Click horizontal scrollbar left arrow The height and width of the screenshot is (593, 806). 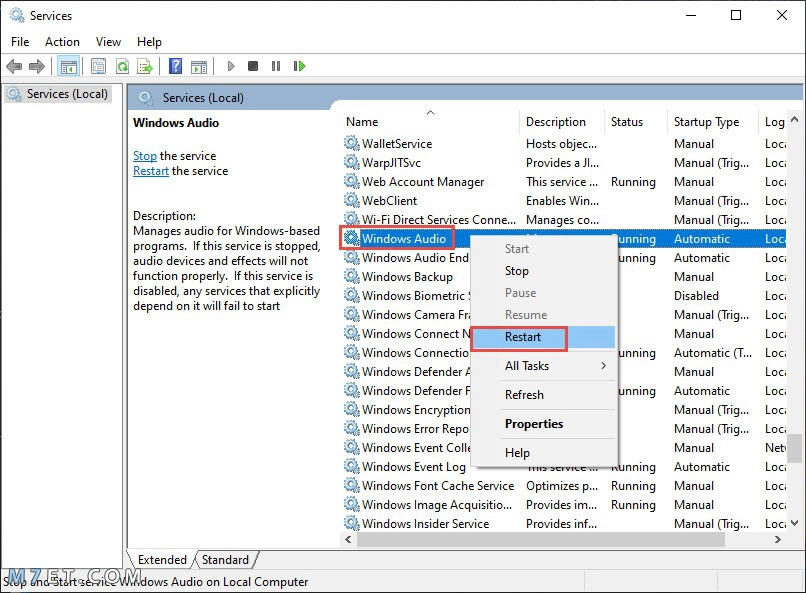[x=349, y=540]
